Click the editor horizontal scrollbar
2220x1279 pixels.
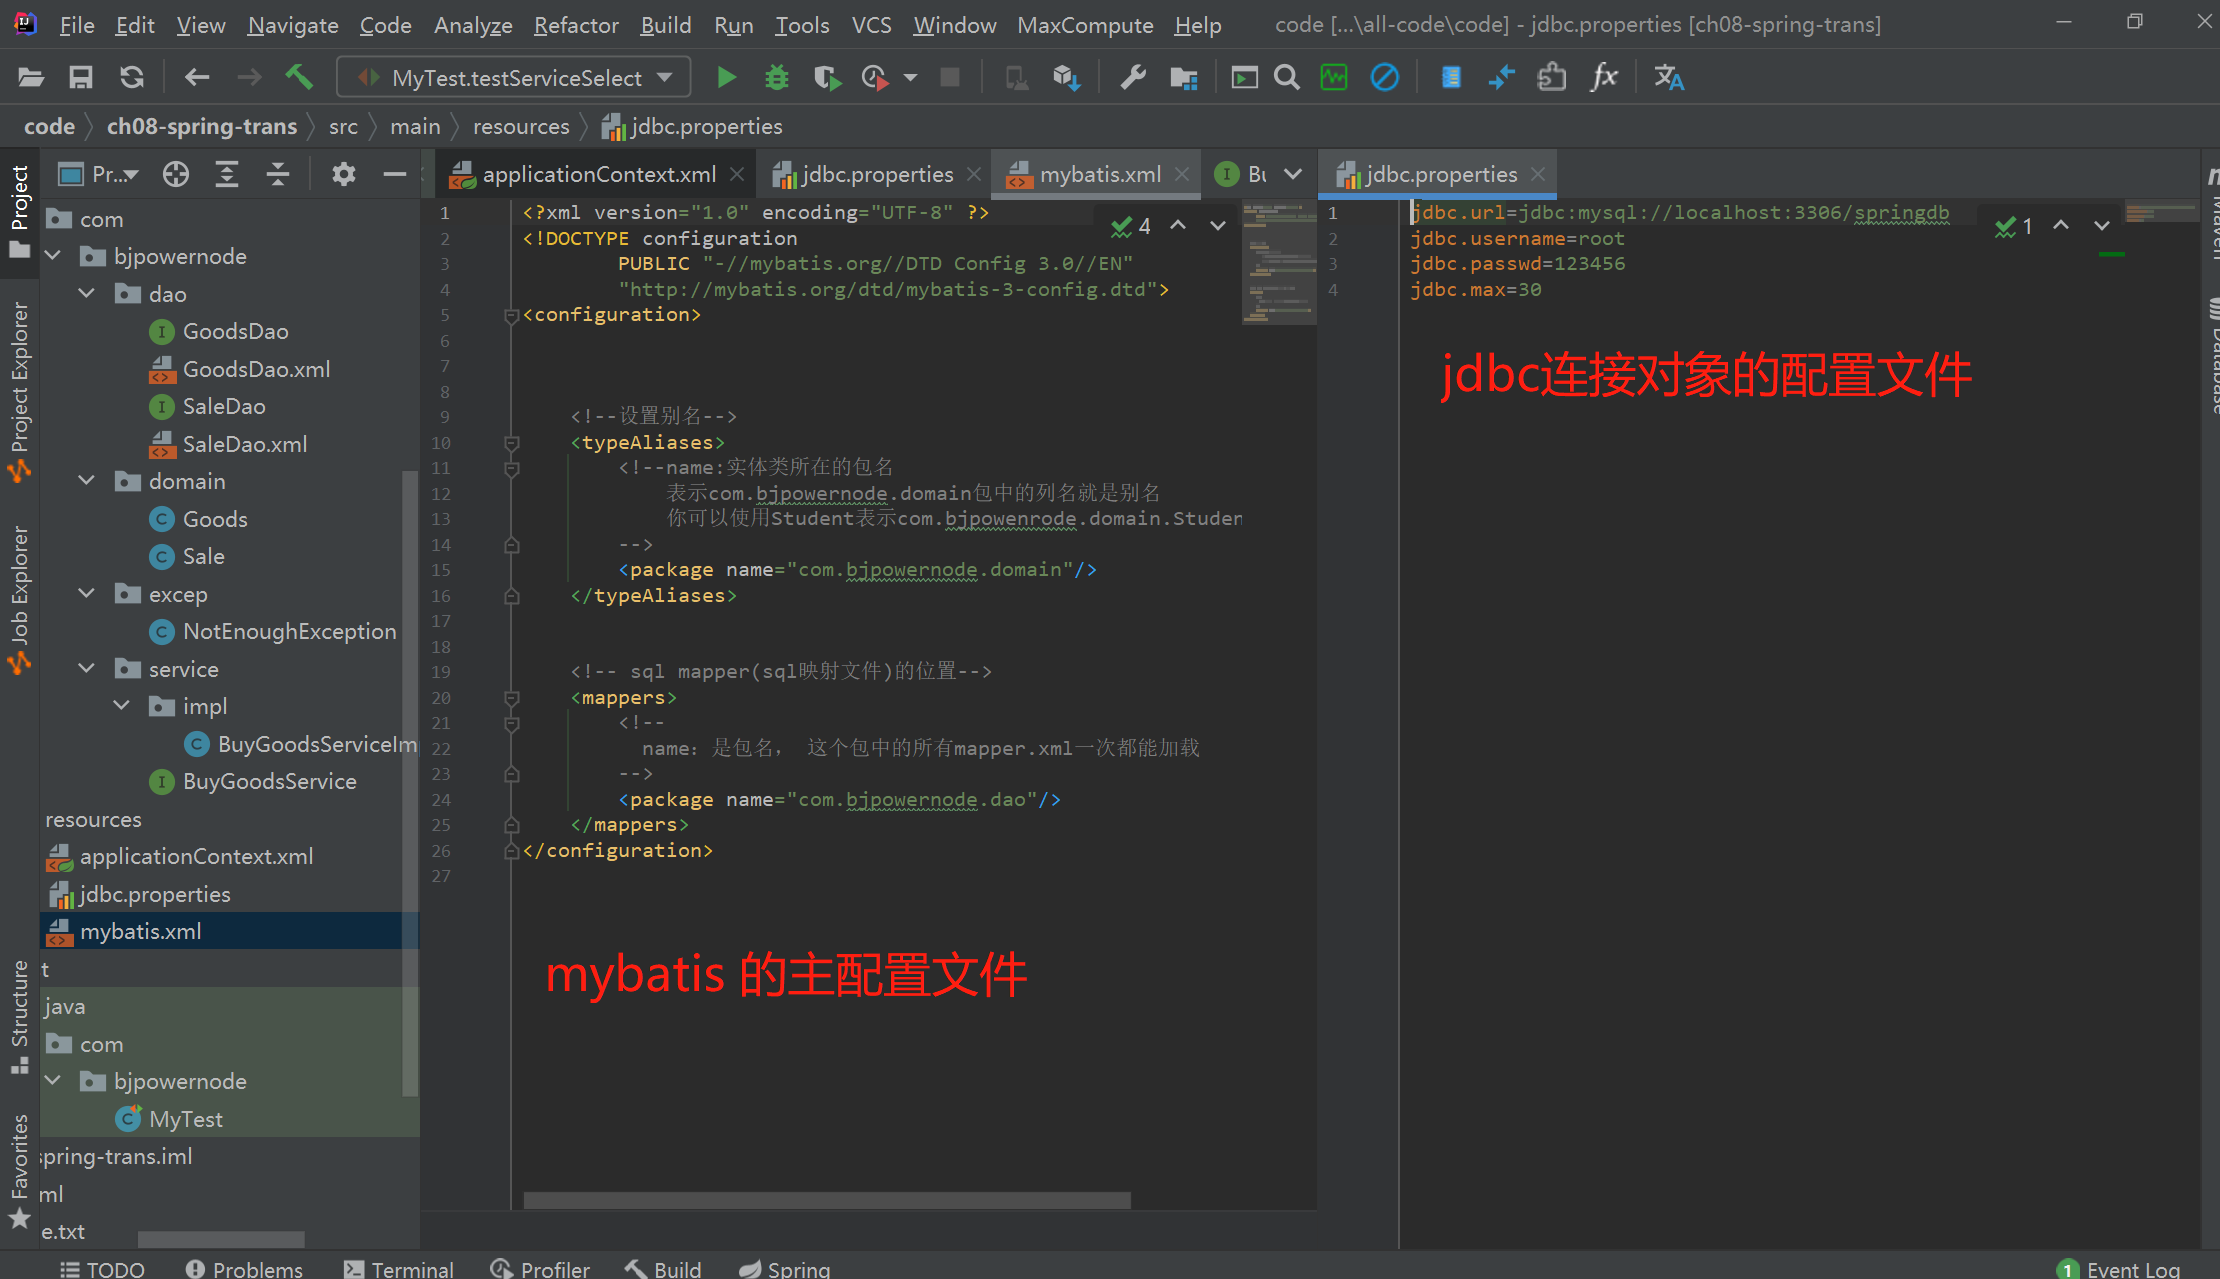coord(826,1199)
